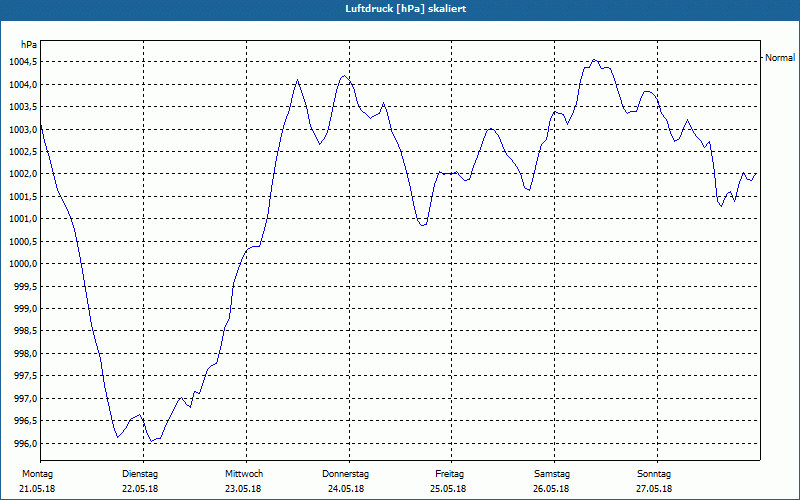Click the 'Mittwoch' day label
This screenshot has height=500, width=800.
pos(244,474)
